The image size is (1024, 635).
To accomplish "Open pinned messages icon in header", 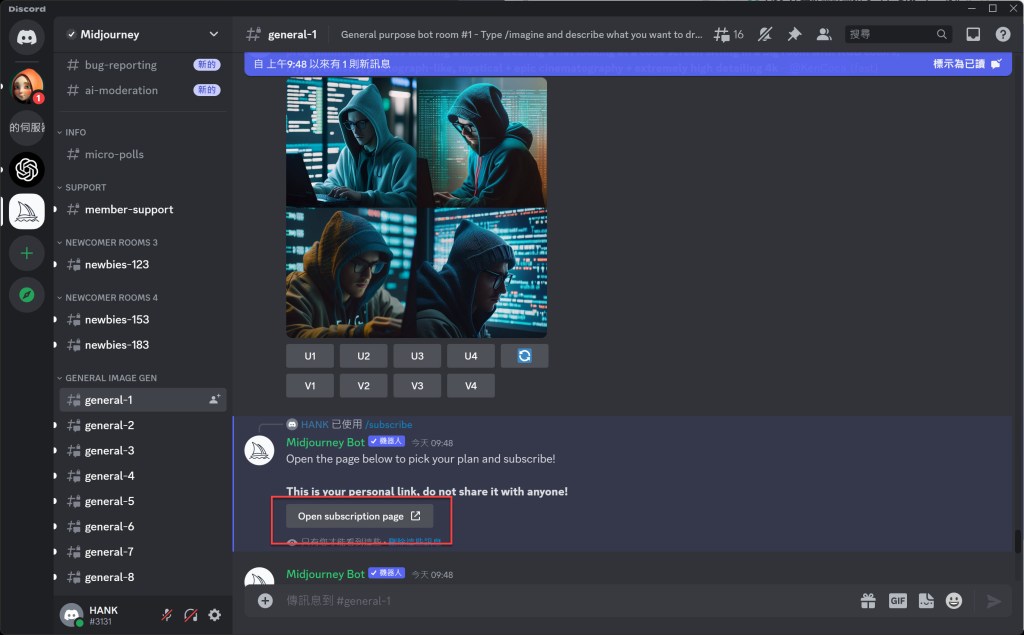I will pyautogui.click(x=794, y=34).
